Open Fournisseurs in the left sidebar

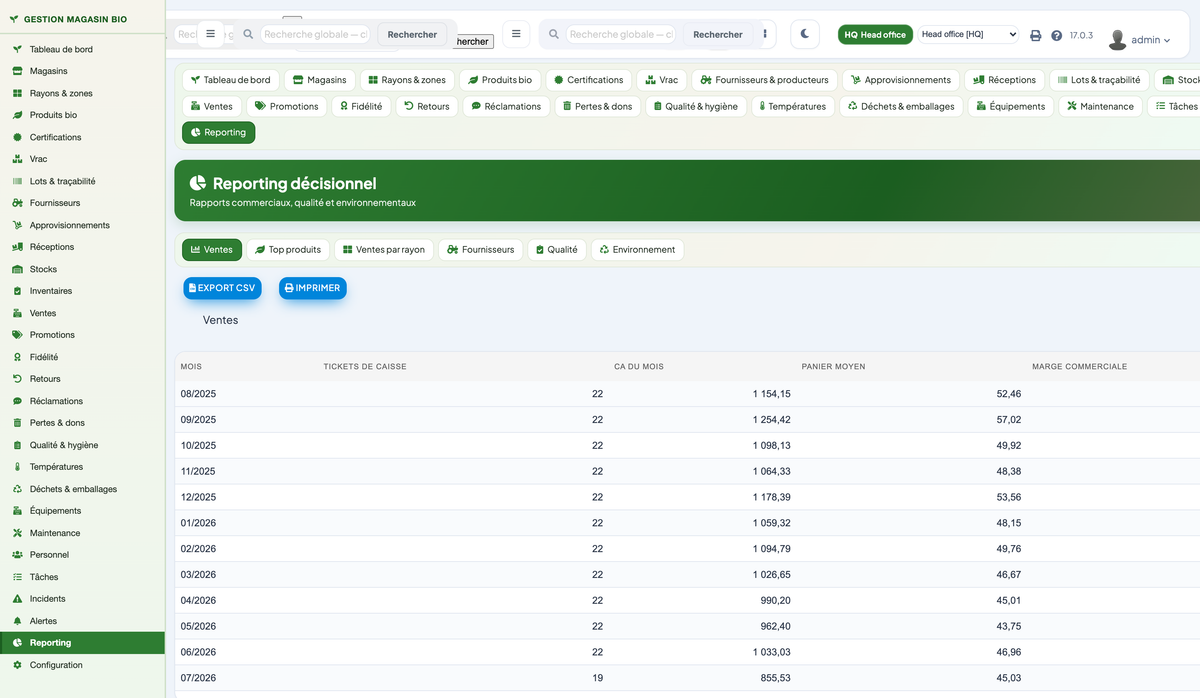tap(82, 203)
